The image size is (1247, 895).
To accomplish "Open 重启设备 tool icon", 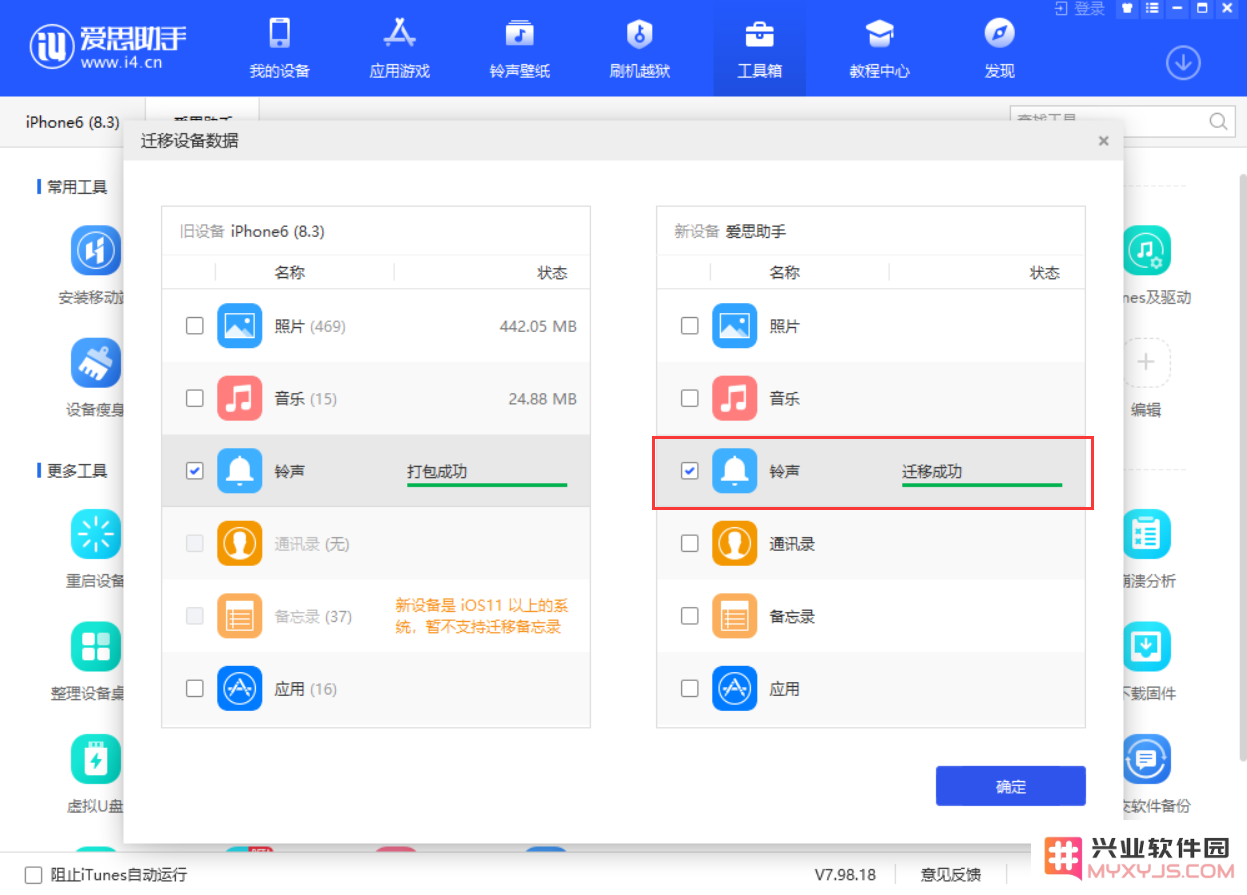I will (96, 534).
